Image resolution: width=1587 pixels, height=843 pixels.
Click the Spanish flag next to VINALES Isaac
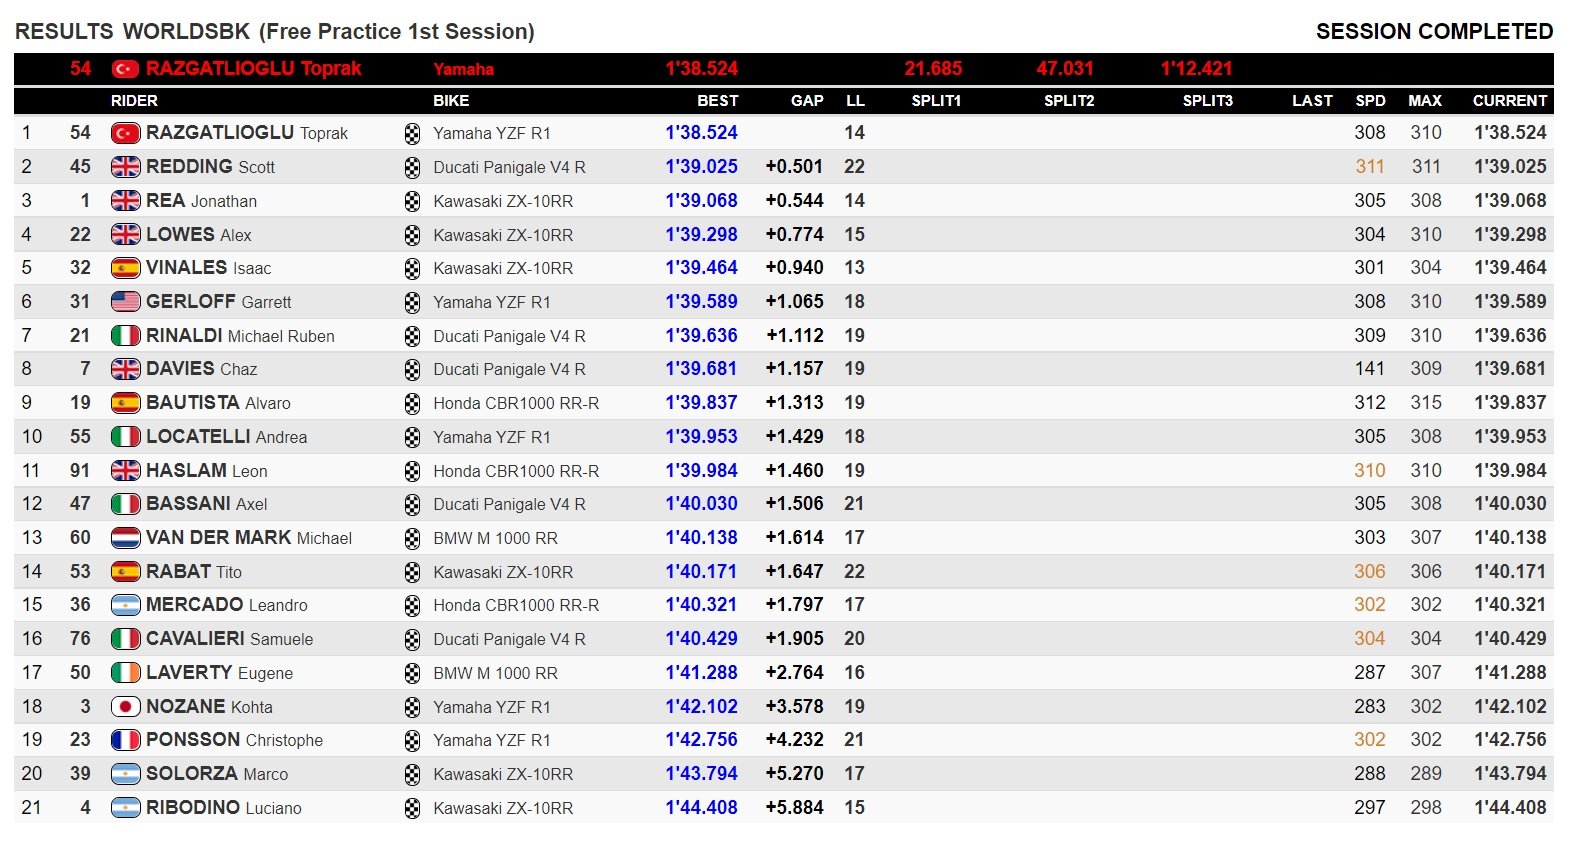pyautogui.click(x=125, y=268)
